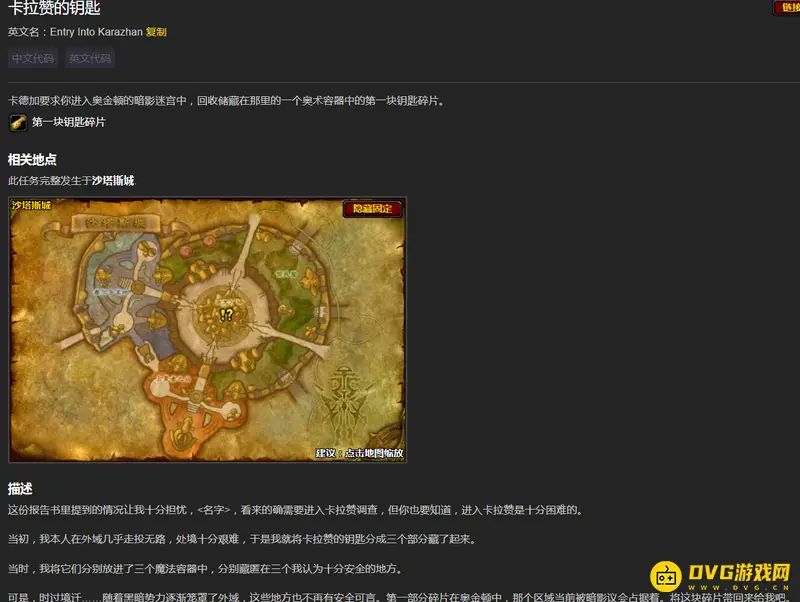Select the 中文代码 tab button
Viewport: 800px width, 602px height.
coord(33,58)
